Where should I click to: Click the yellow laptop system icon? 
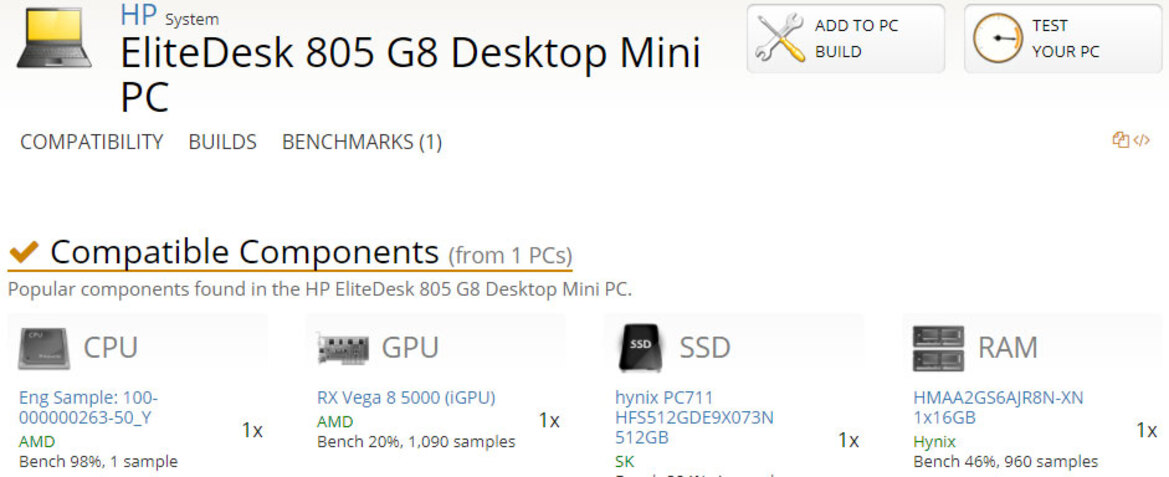point(54,37)
